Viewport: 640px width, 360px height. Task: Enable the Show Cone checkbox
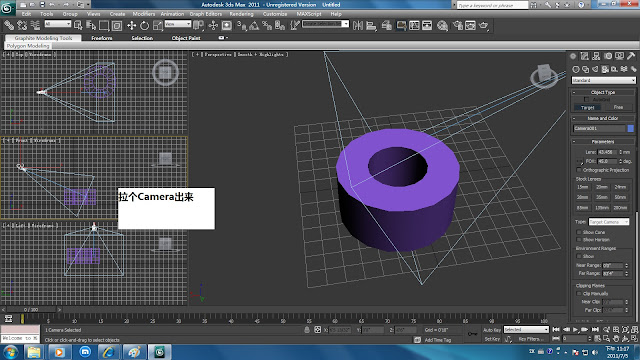click(579, 232)
